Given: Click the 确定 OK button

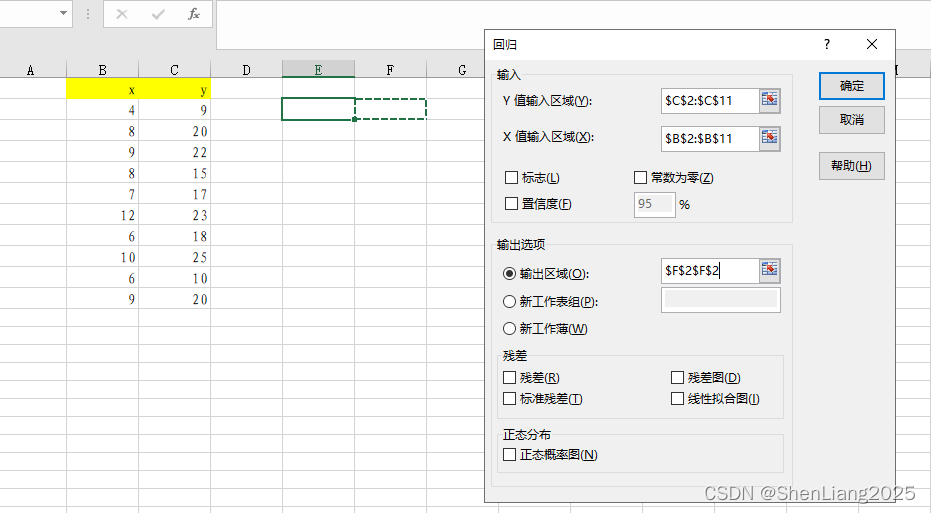Looking at the screenshot, I should 851,86.
